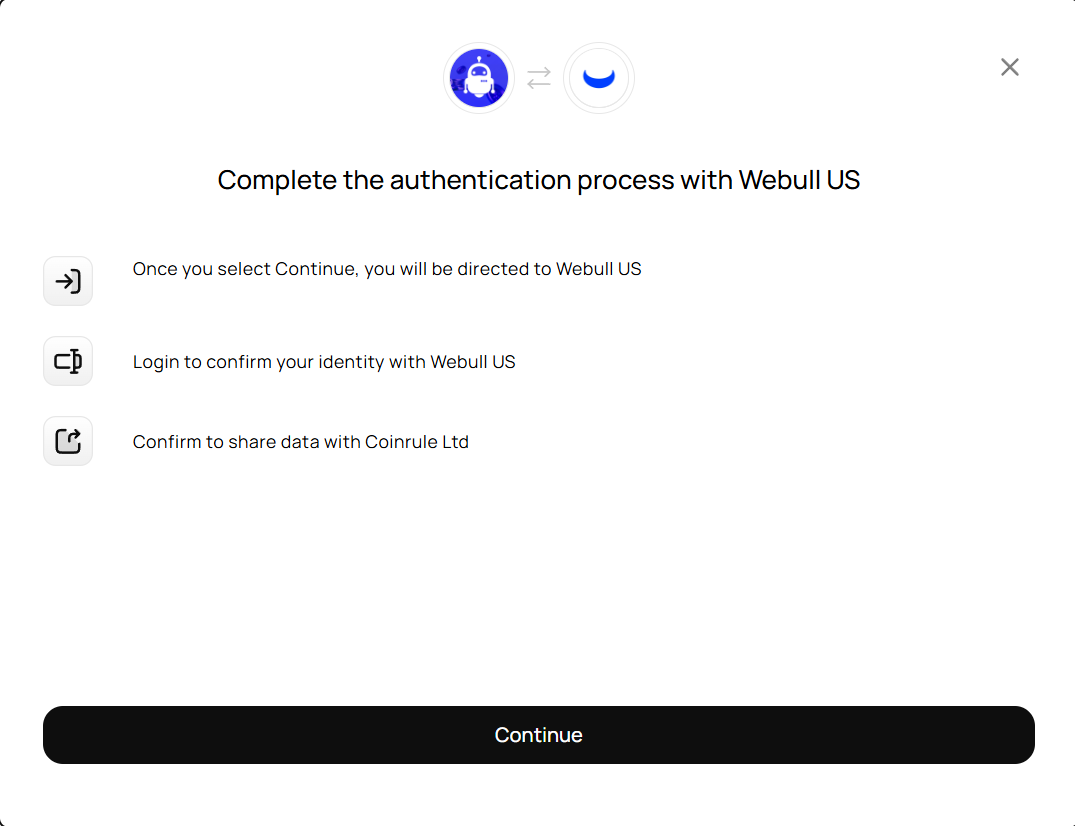This screenshot has width=1075, height=826.
Task: Click the text about being directed to Webull US
Action: coord(387,269)
